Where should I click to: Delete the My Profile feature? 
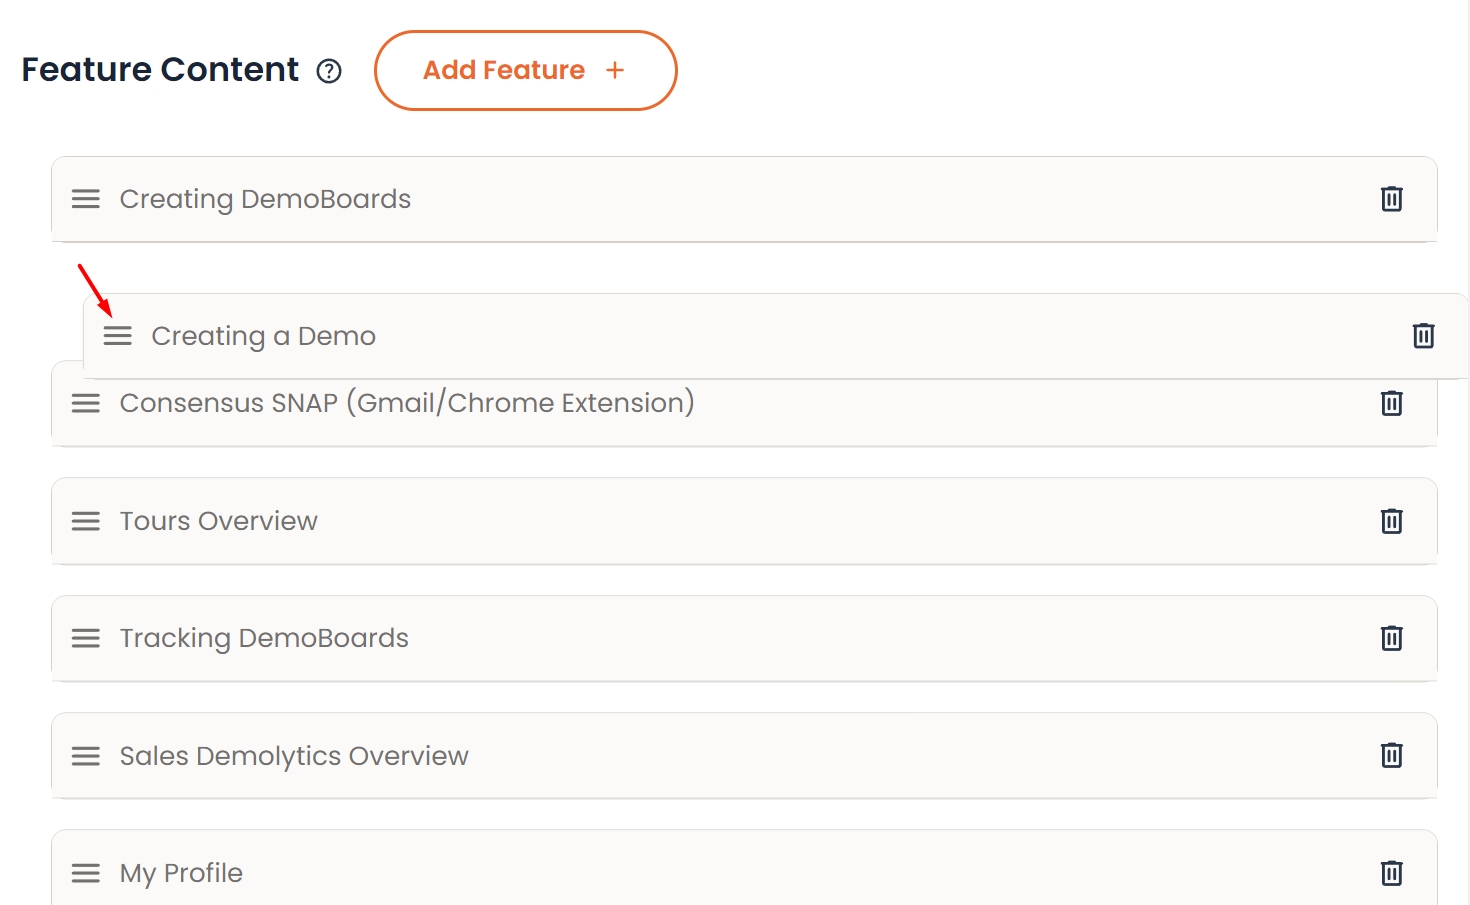[x=1391, y=873]
